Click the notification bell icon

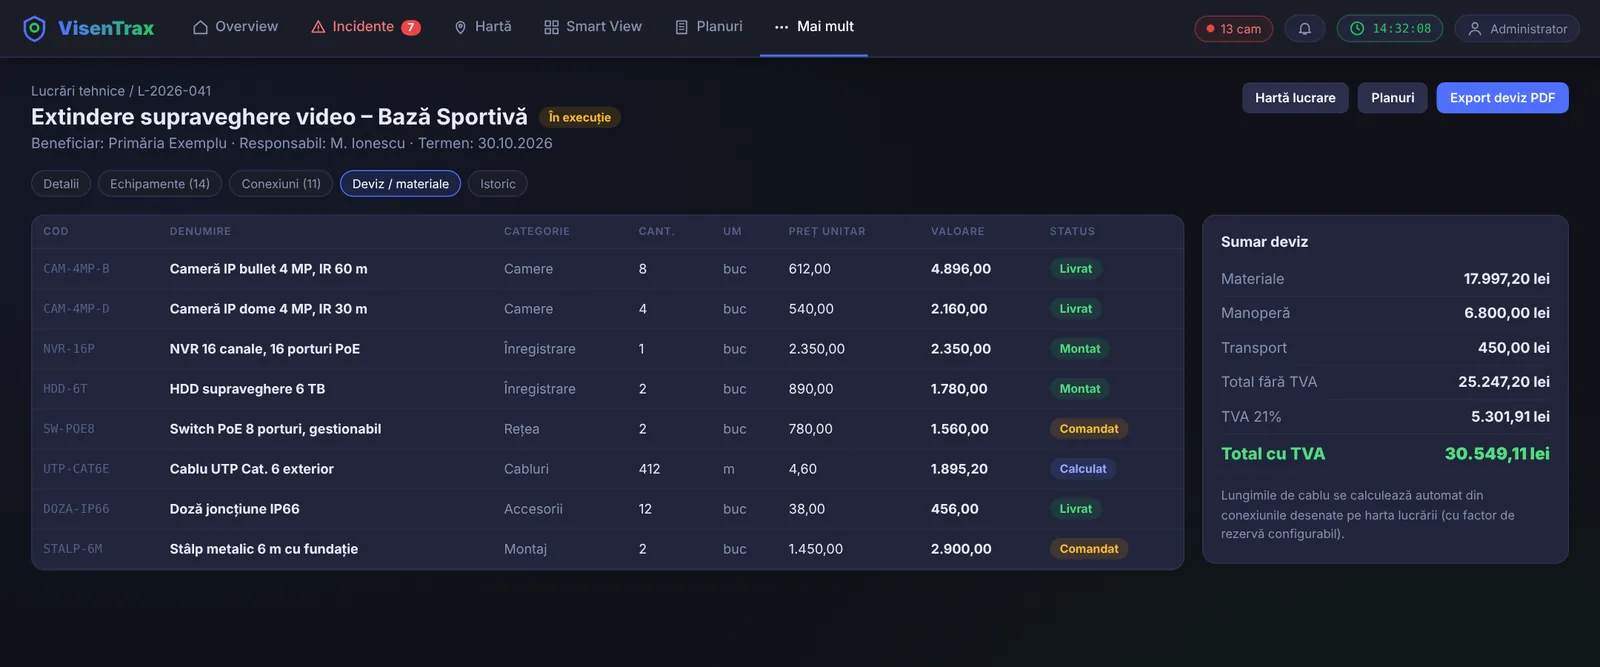tap(1305, 29)
